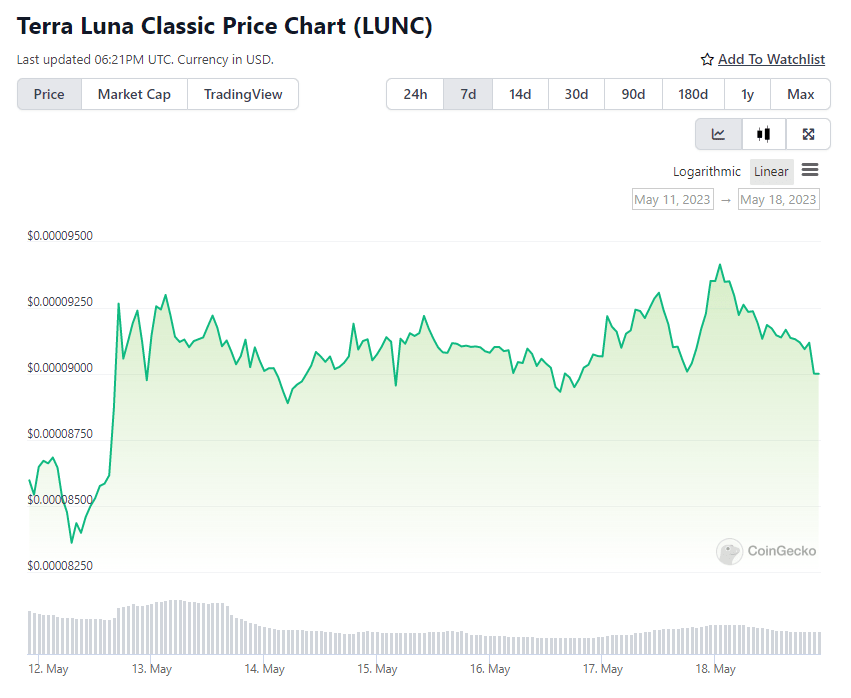Toggle Linear scale
The height and width of the screenshot is (698, 851).
tap(771, 172)
